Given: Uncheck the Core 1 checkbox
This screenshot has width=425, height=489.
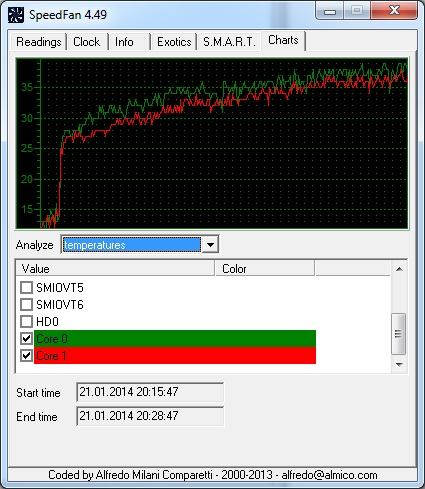Looking at the screenshot, I should coord(26,356).
